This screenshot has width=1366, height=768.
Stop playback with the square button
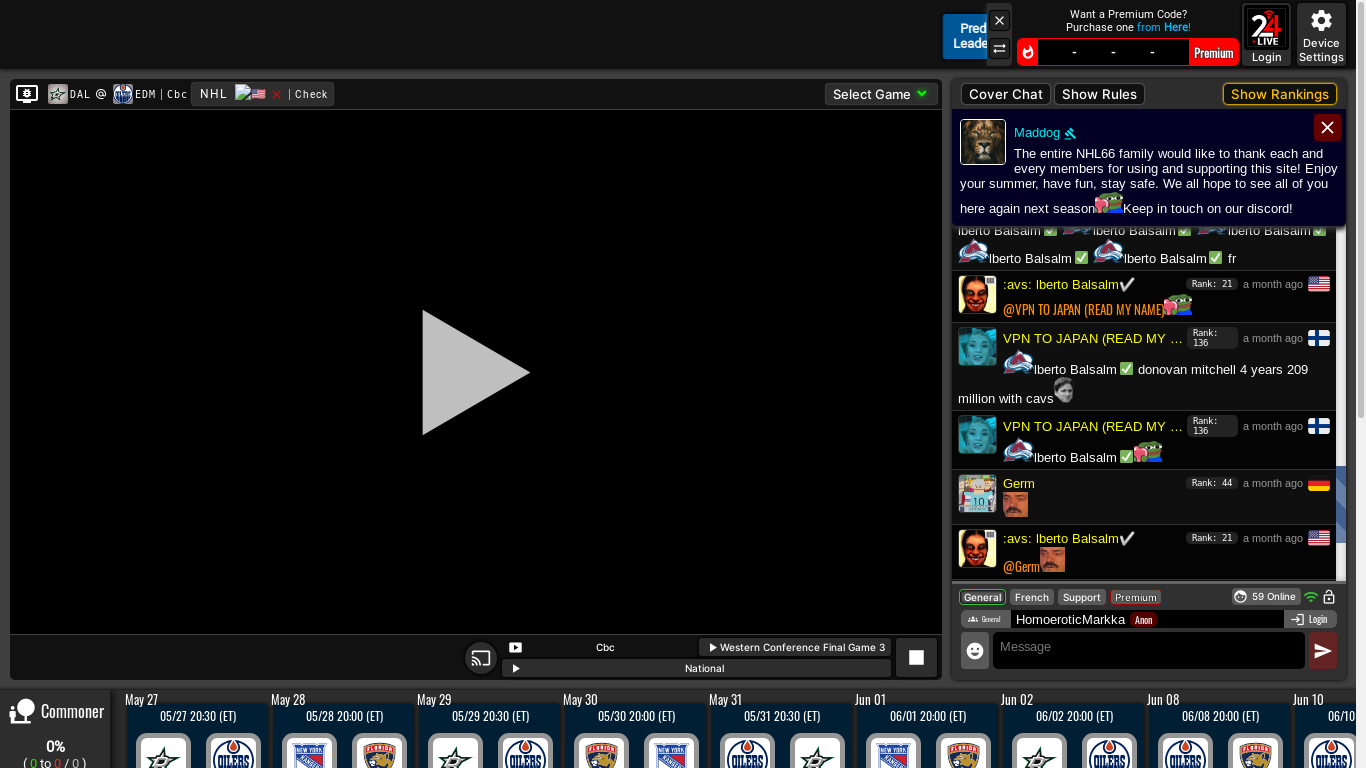coord(916,657)
